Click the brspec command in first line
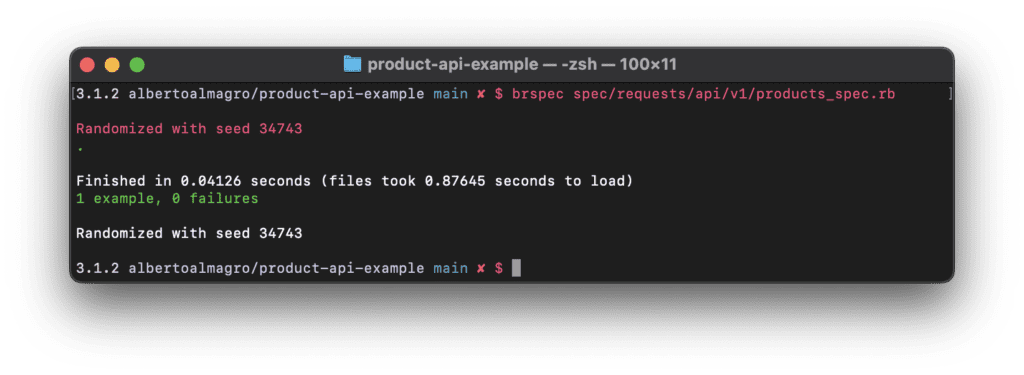This screenshot has width=1024, height=375. click(539, 94)
